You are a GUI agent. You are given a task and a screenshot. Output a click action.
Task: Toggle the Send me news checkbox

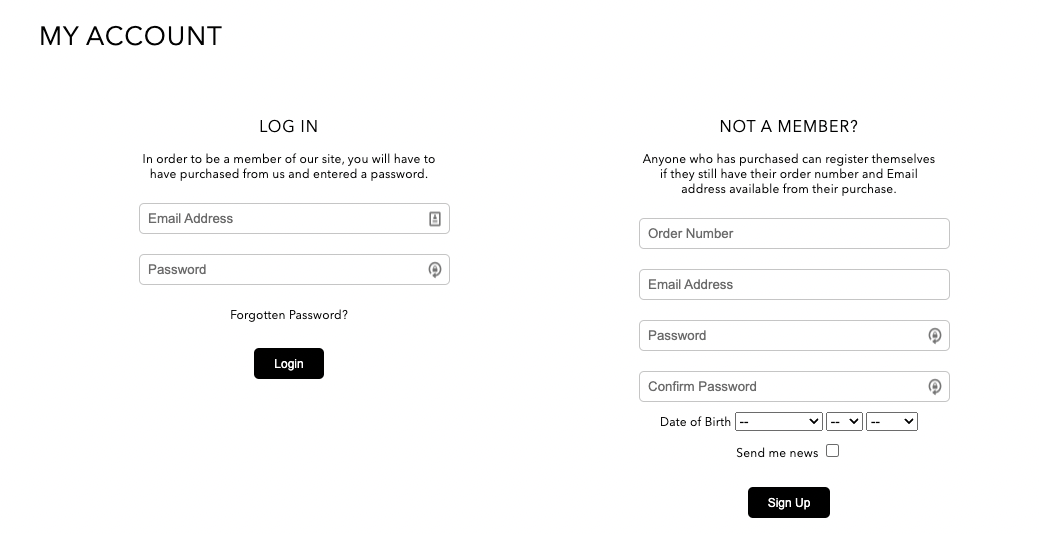pos(833,451)
